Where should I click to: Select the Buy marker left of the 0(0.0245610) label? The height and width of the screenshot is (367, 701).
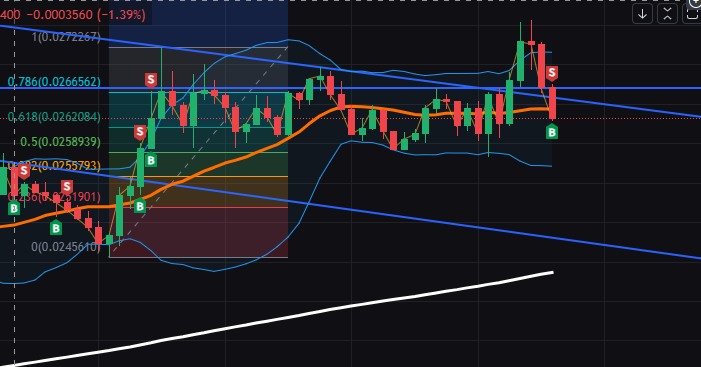point(56,228)
